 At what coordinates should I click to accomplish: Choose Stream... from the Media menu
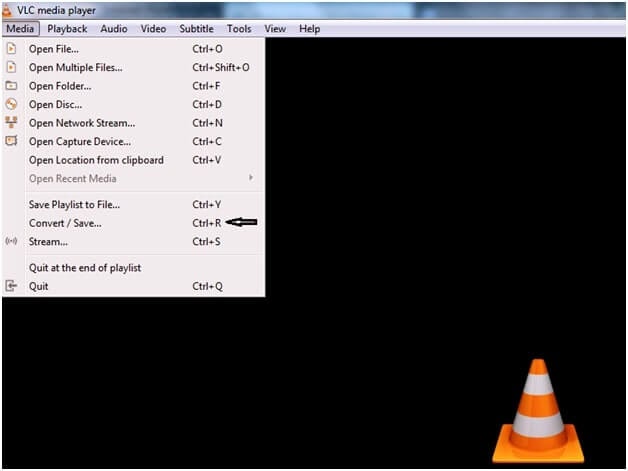(x=134, y=242)
